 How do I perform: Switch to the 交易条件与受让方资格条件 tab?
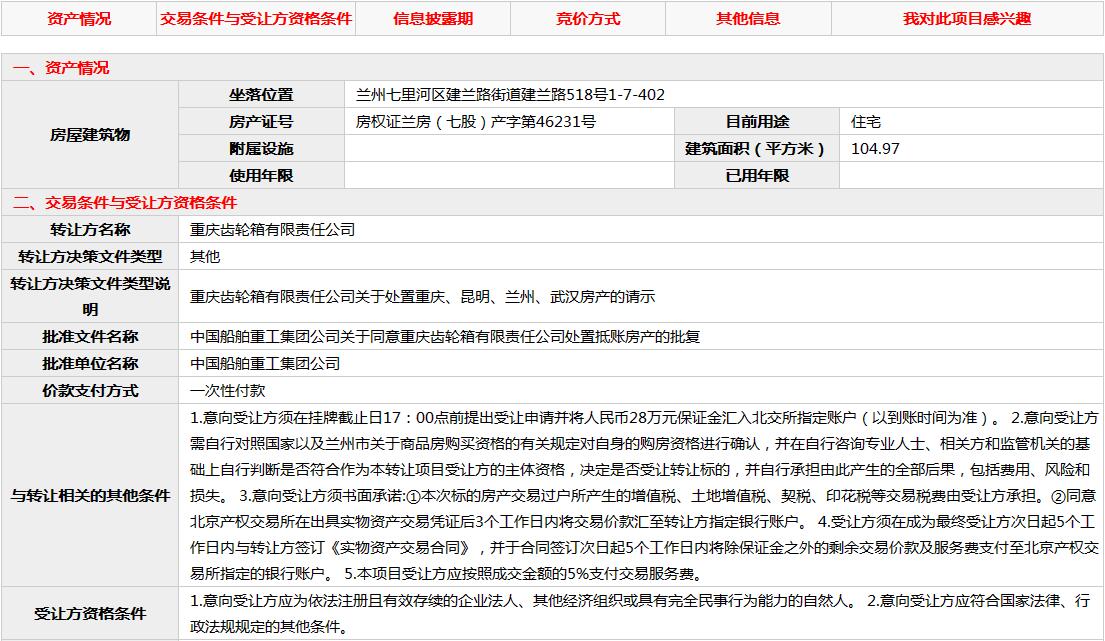pos(256,19)
